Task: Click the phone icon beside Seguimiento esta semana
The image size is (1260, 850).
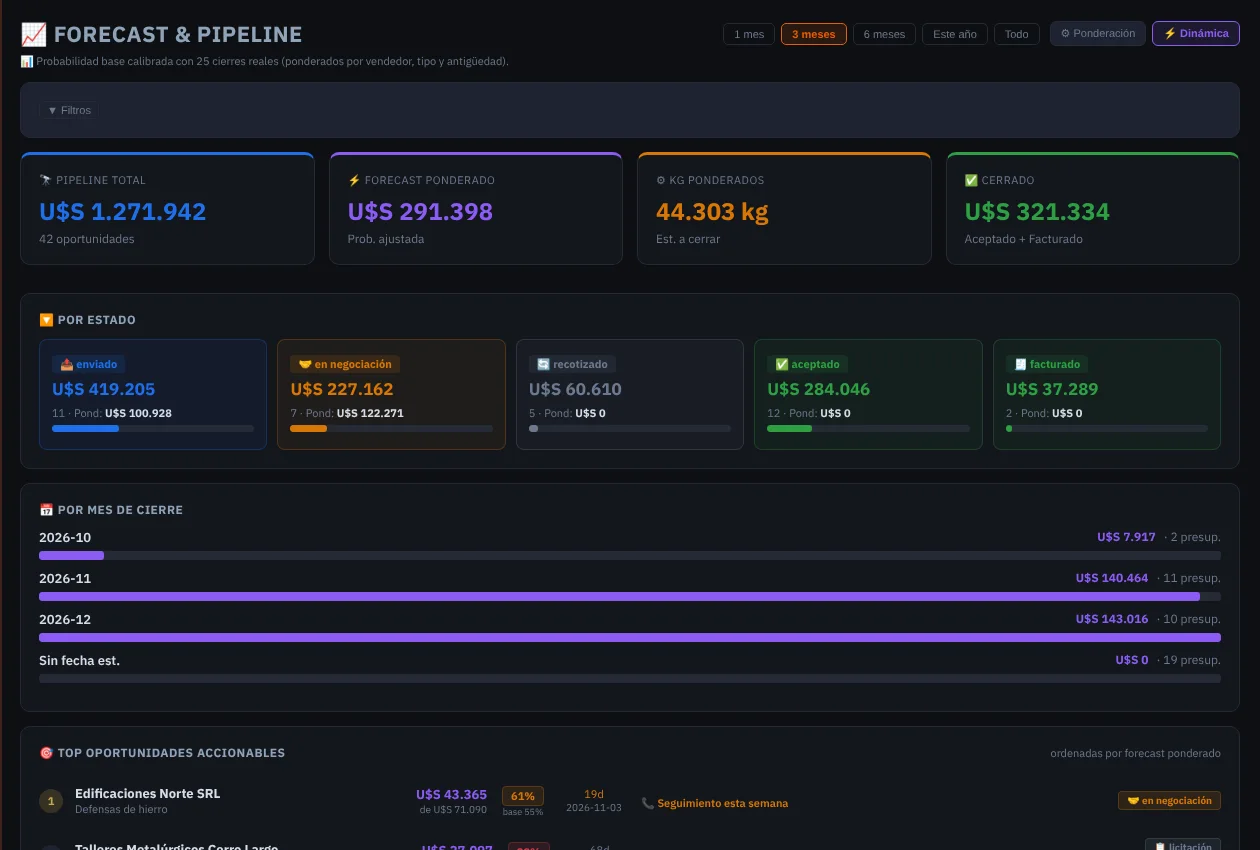Action: pyautogui.click(x=648, y=803)
